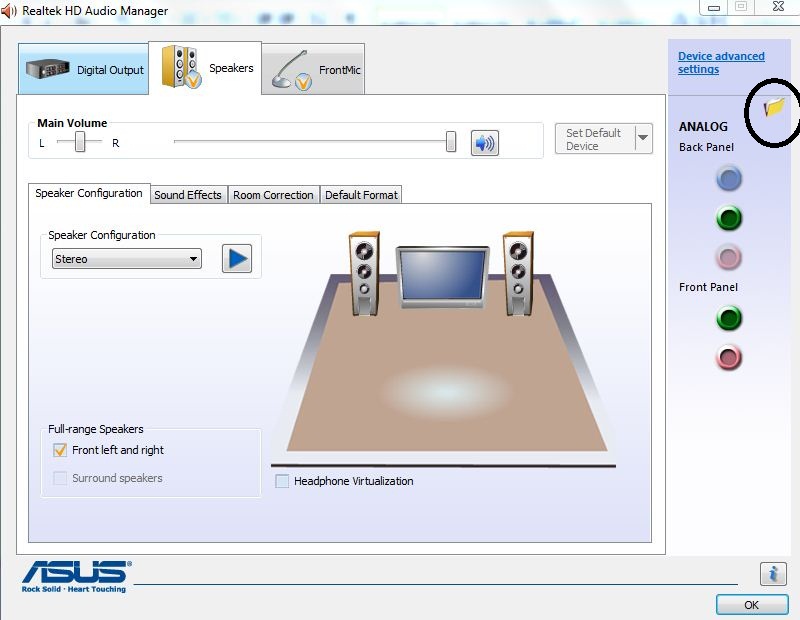Click the pink Back Panel mic jack
Viewport: 800px width, 620px height.
point(729,257)
